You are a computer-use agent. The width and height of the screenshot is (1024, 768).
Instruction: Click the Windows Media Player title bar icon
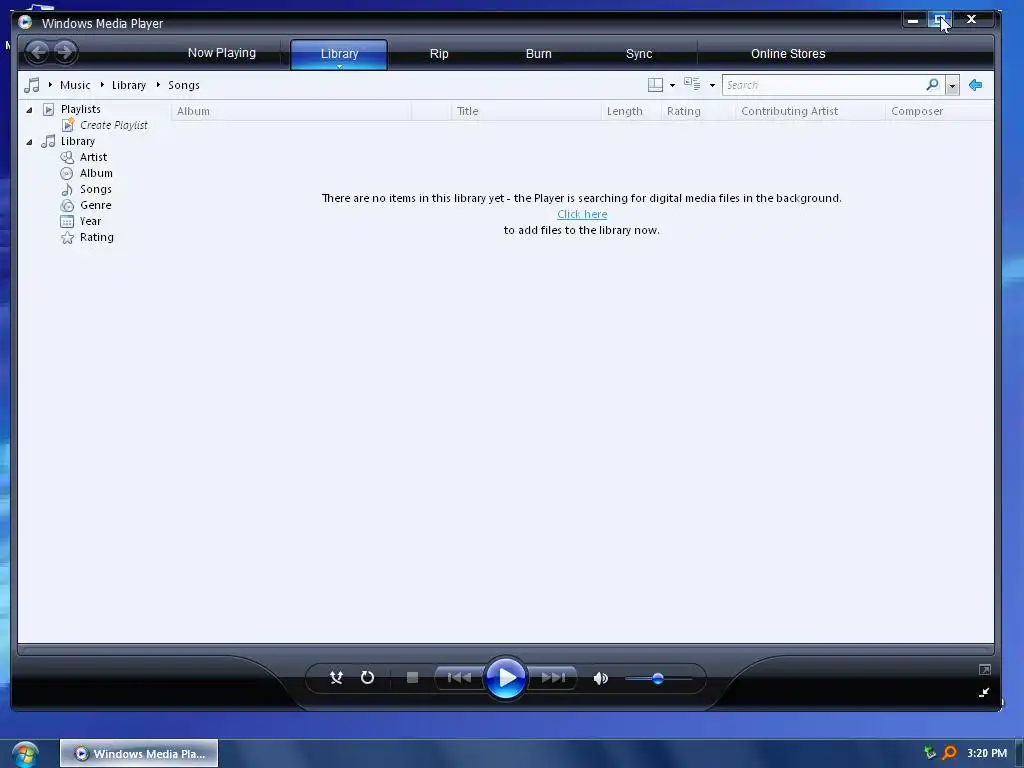pyautogui.click(x=25, y=22)
